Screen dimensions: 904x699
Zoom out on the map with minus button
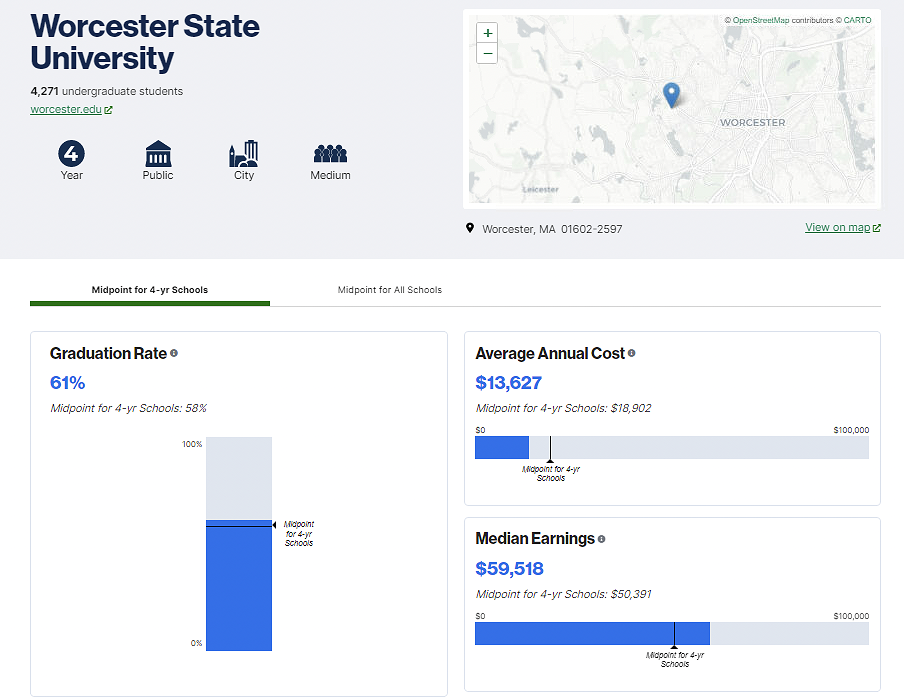(x=487, y=53)
